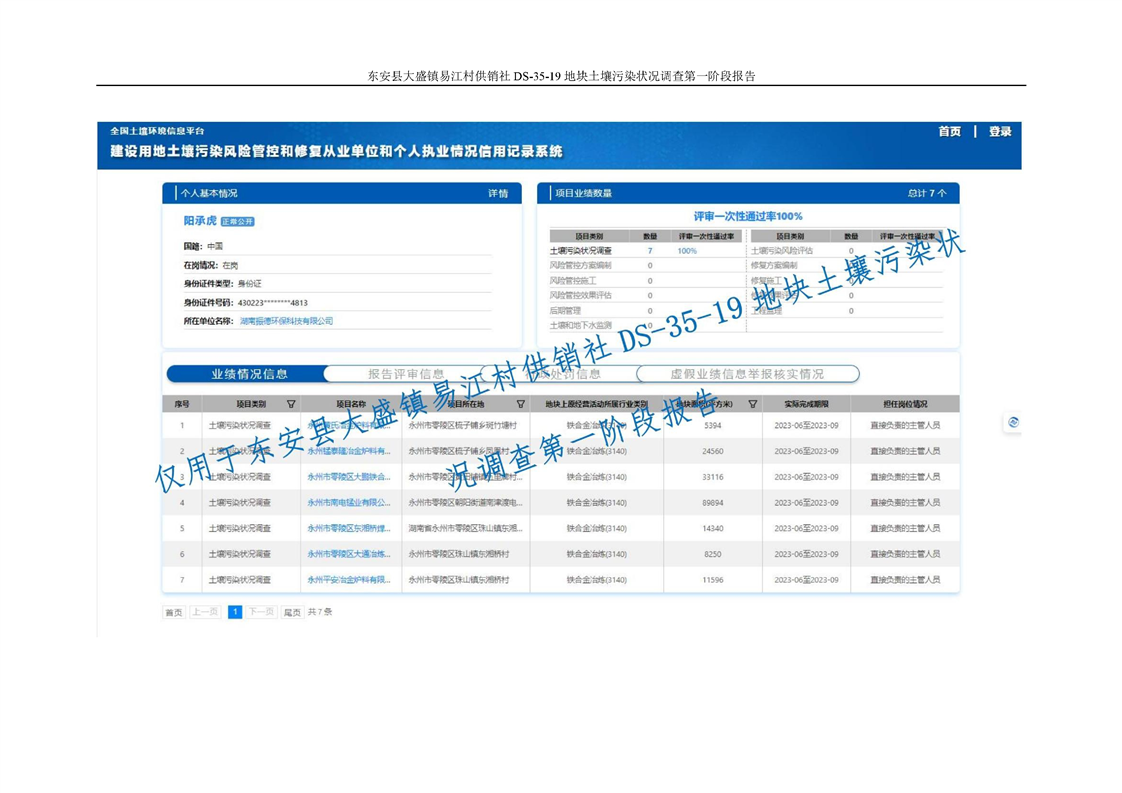Click the filter funnel on 项目所在地 column
This screenshot has width=1122, height=793.
coord(521,405)
